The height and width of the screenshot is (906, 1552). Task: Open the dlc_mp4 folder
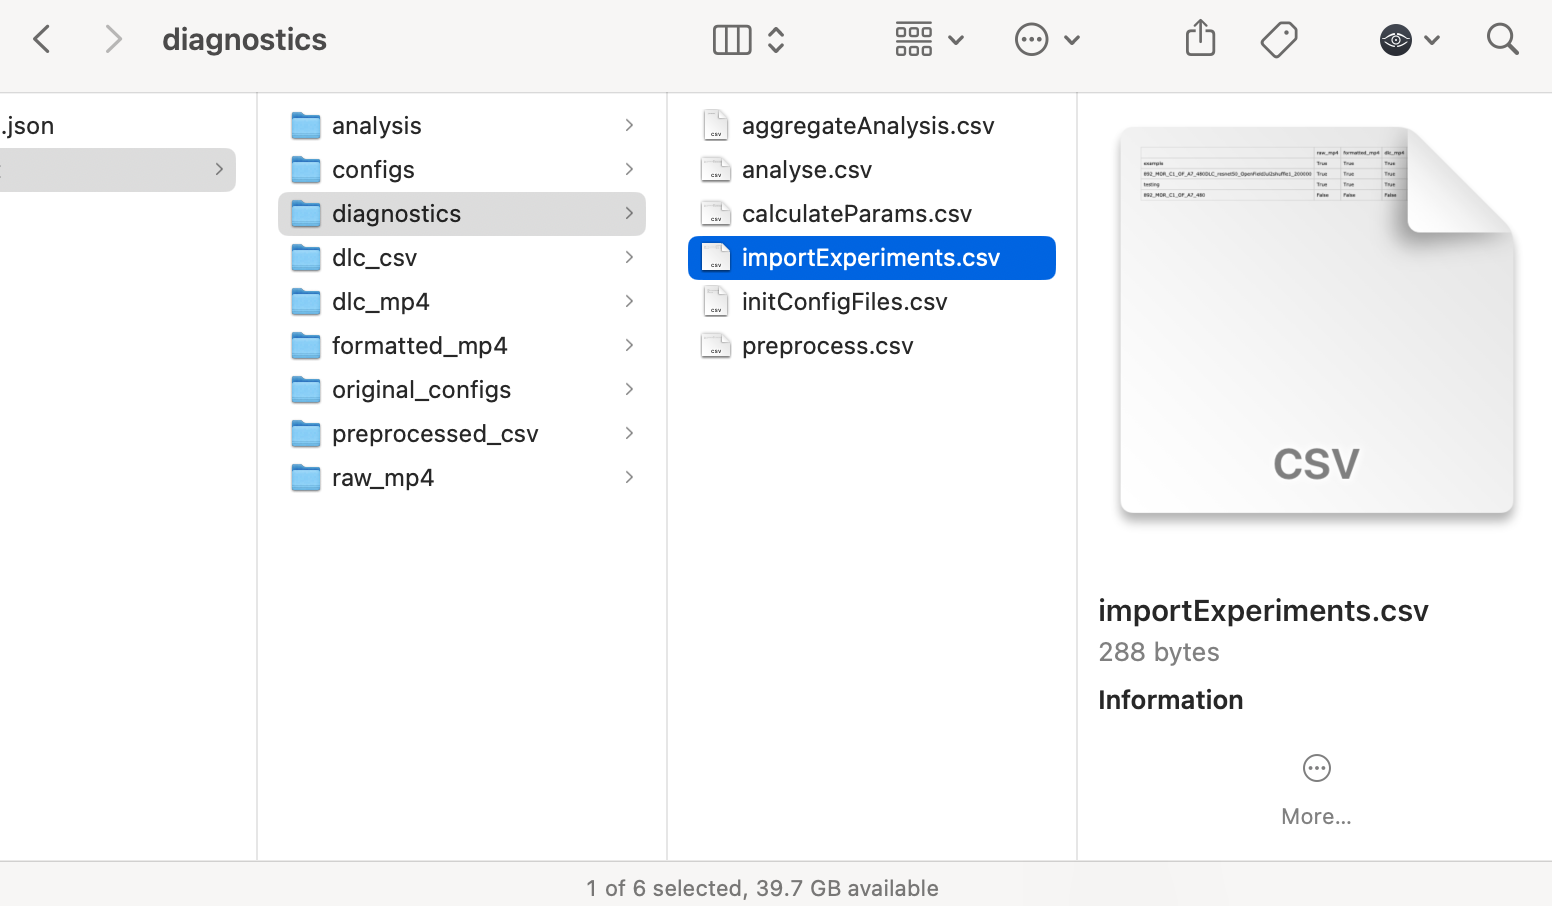[462, 302]
